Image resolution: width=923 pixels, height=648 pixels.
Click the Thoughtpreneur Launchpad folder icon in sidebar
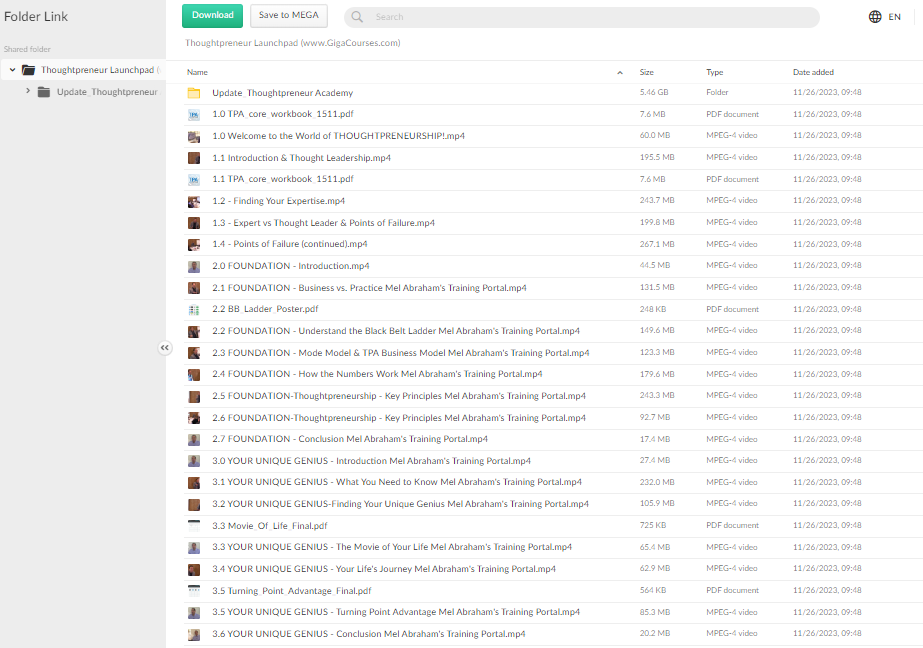click(x=28, y=70)
